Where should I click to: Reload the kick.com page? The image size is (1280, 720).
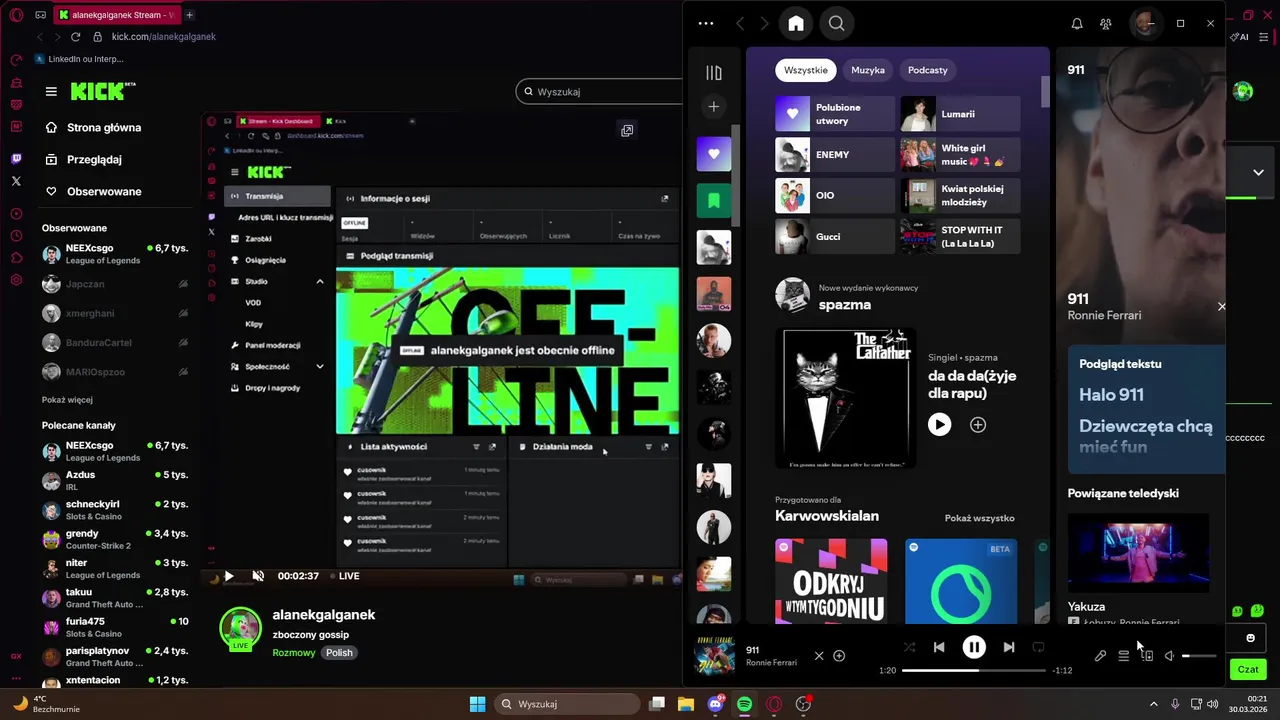click(75, 37)
